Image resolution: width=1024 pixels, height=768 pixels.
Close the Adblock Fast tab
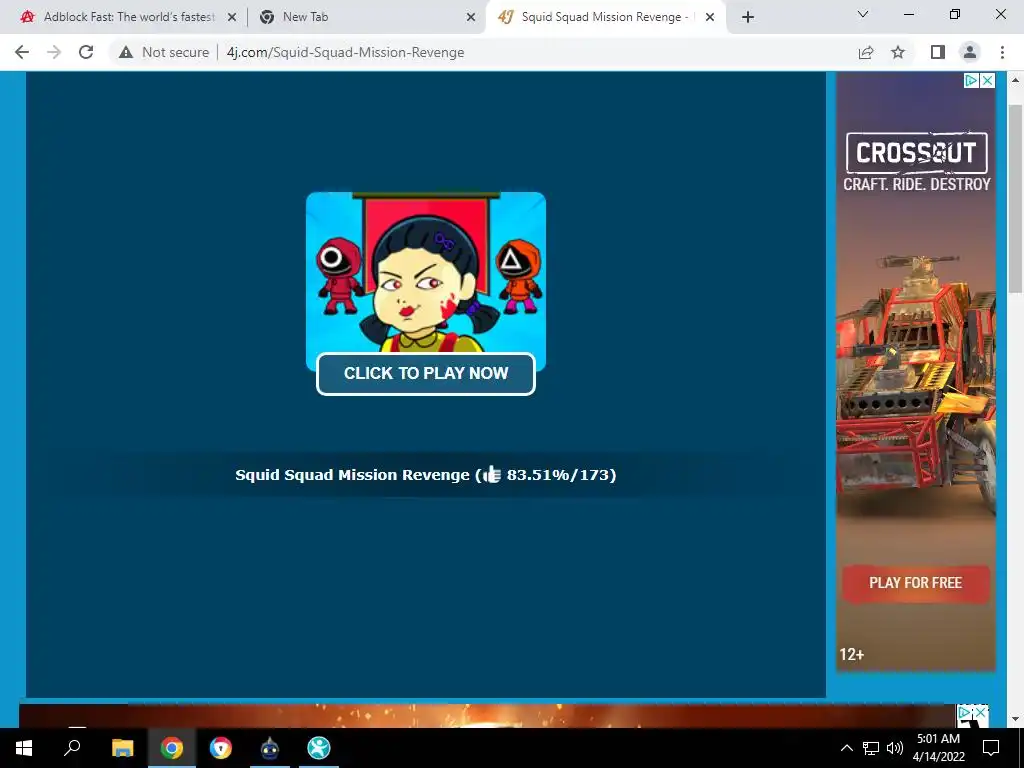231,18
